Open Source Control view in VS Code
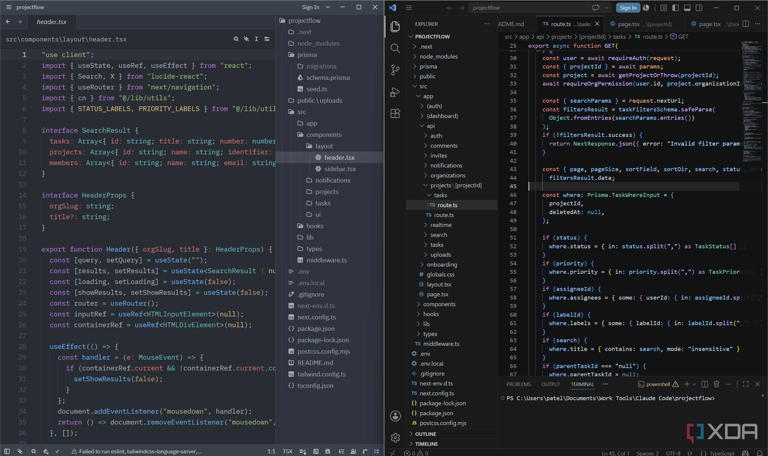The height and width of the screenshot is (456, 768). click(x=395, y=70)
